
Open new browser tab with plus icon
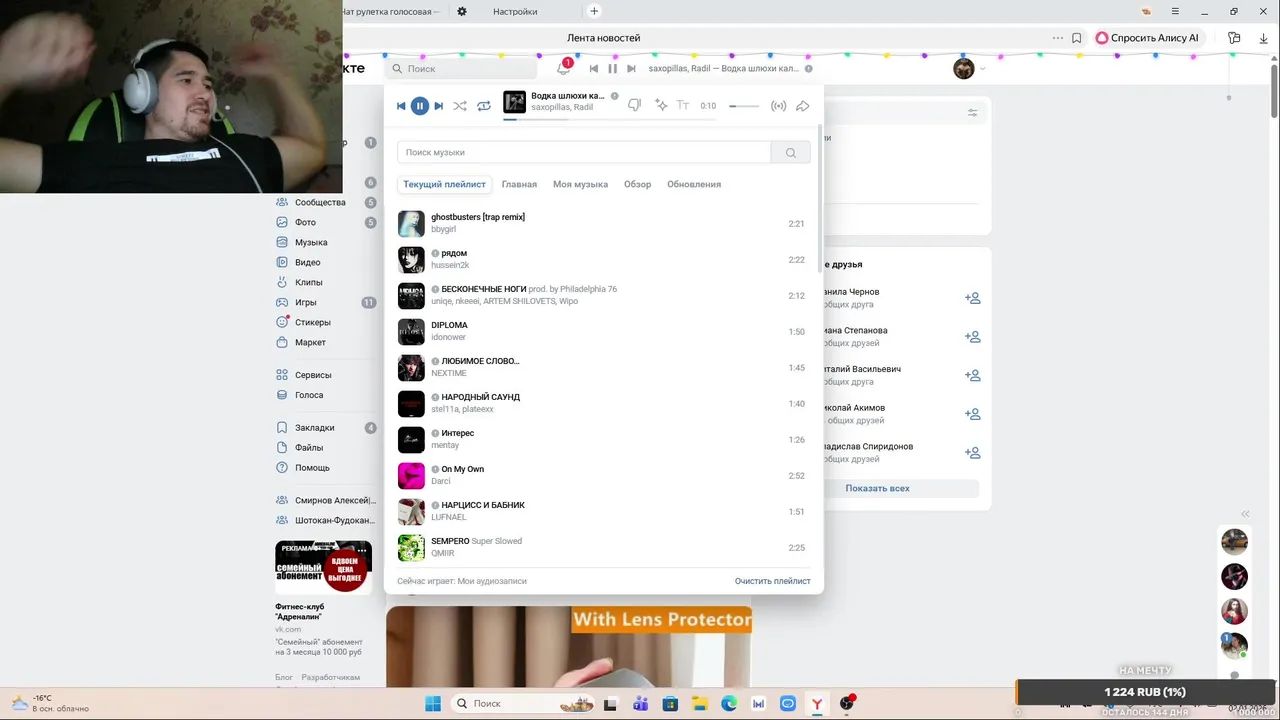click(x=594, y=11)
